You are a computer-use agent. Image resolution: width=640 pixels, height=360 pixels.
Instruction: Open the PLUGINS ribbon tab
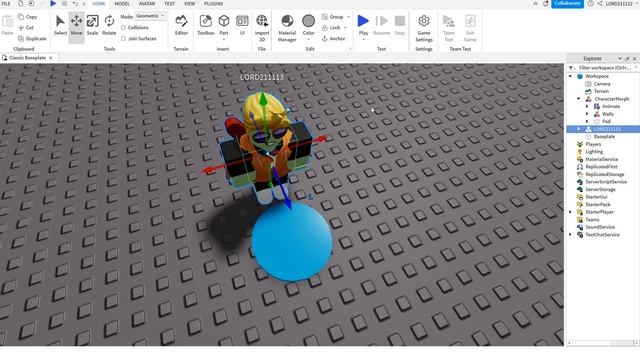[x=213, y=4]
